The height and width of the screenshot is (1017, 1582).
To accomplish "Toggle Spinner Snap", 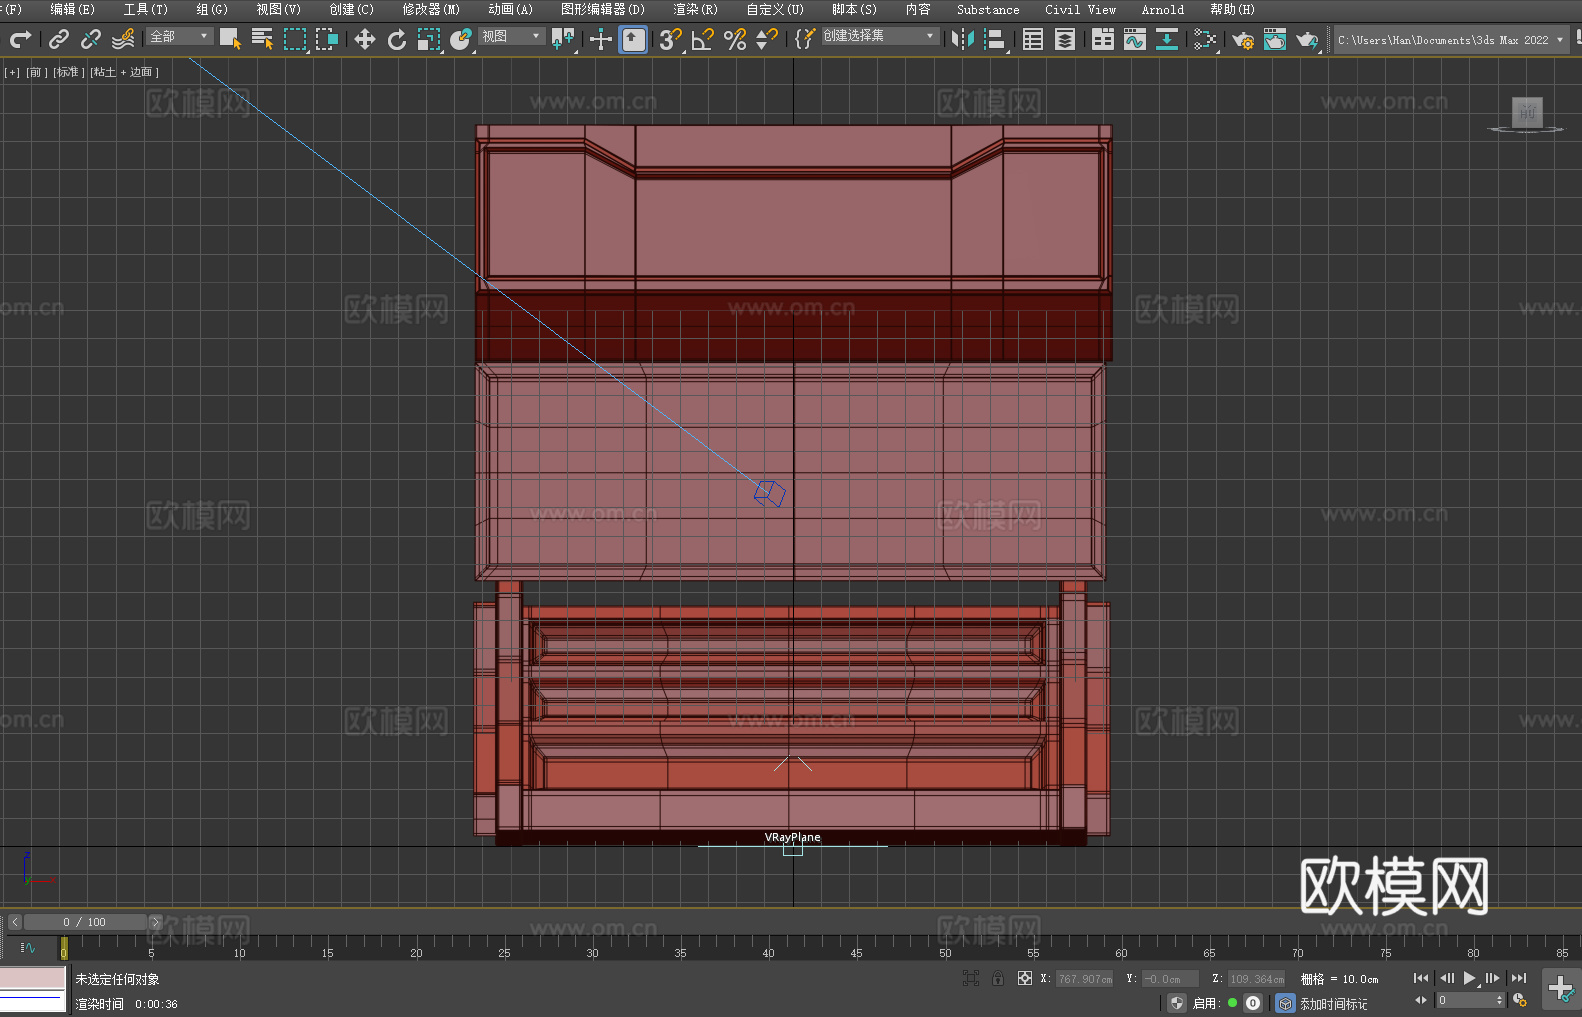I will [767, 39].
